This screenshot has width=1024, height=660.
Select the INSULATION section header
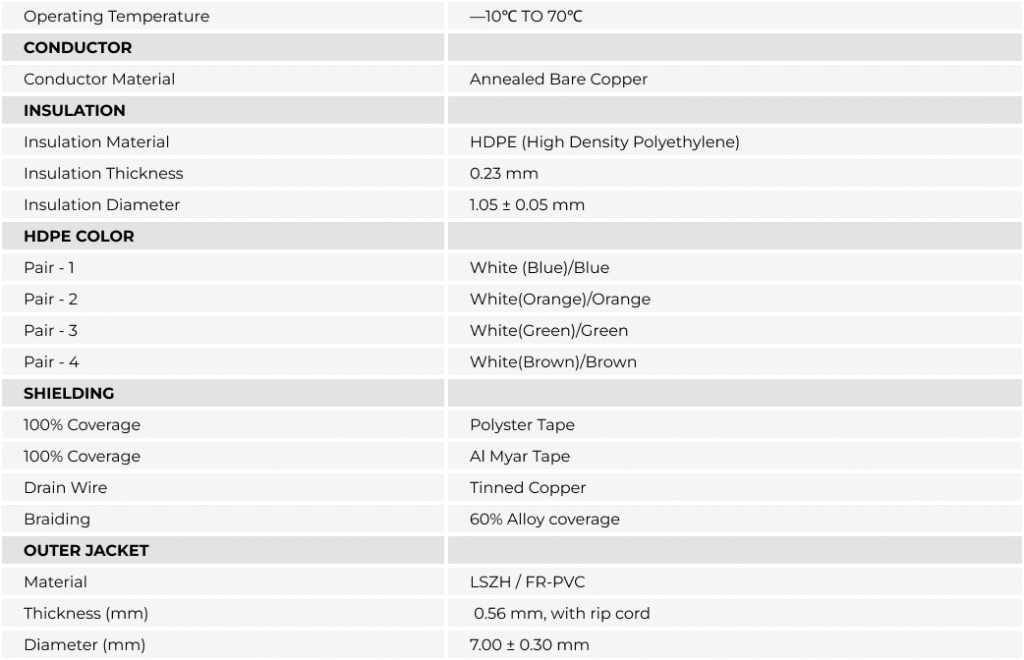74,110
